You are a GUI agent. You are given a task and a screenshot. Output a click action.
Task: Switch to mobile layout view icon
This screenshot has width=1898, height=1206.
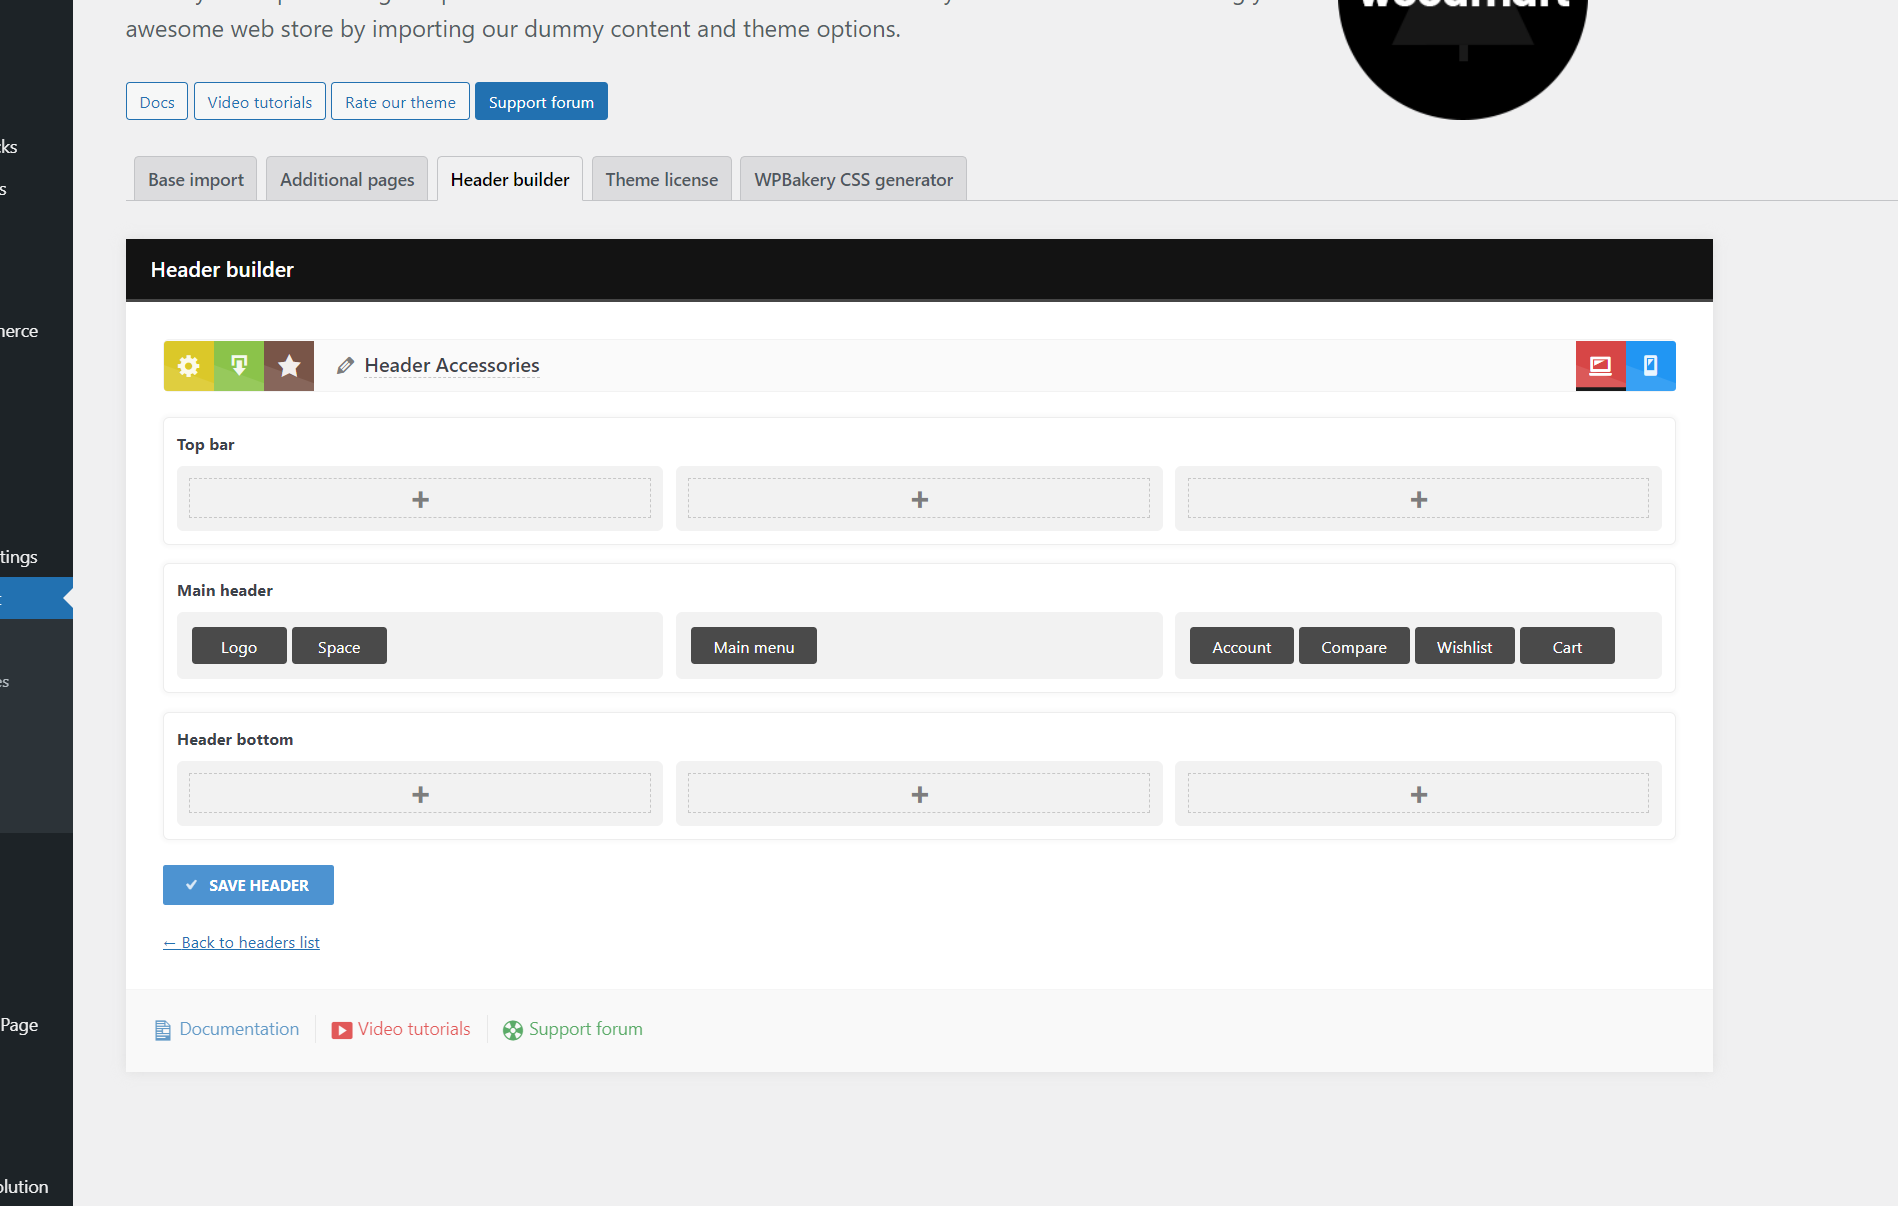[1651, 366]
